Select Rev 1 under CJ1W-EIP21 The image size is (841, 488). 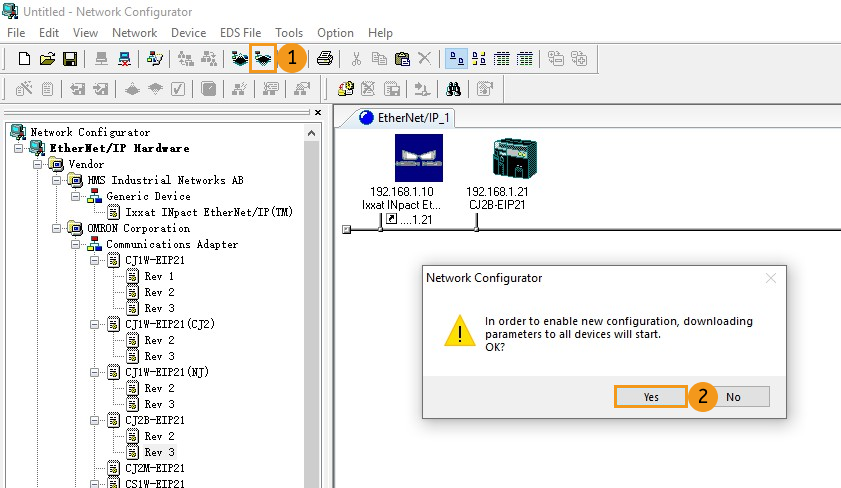[159, 276]
